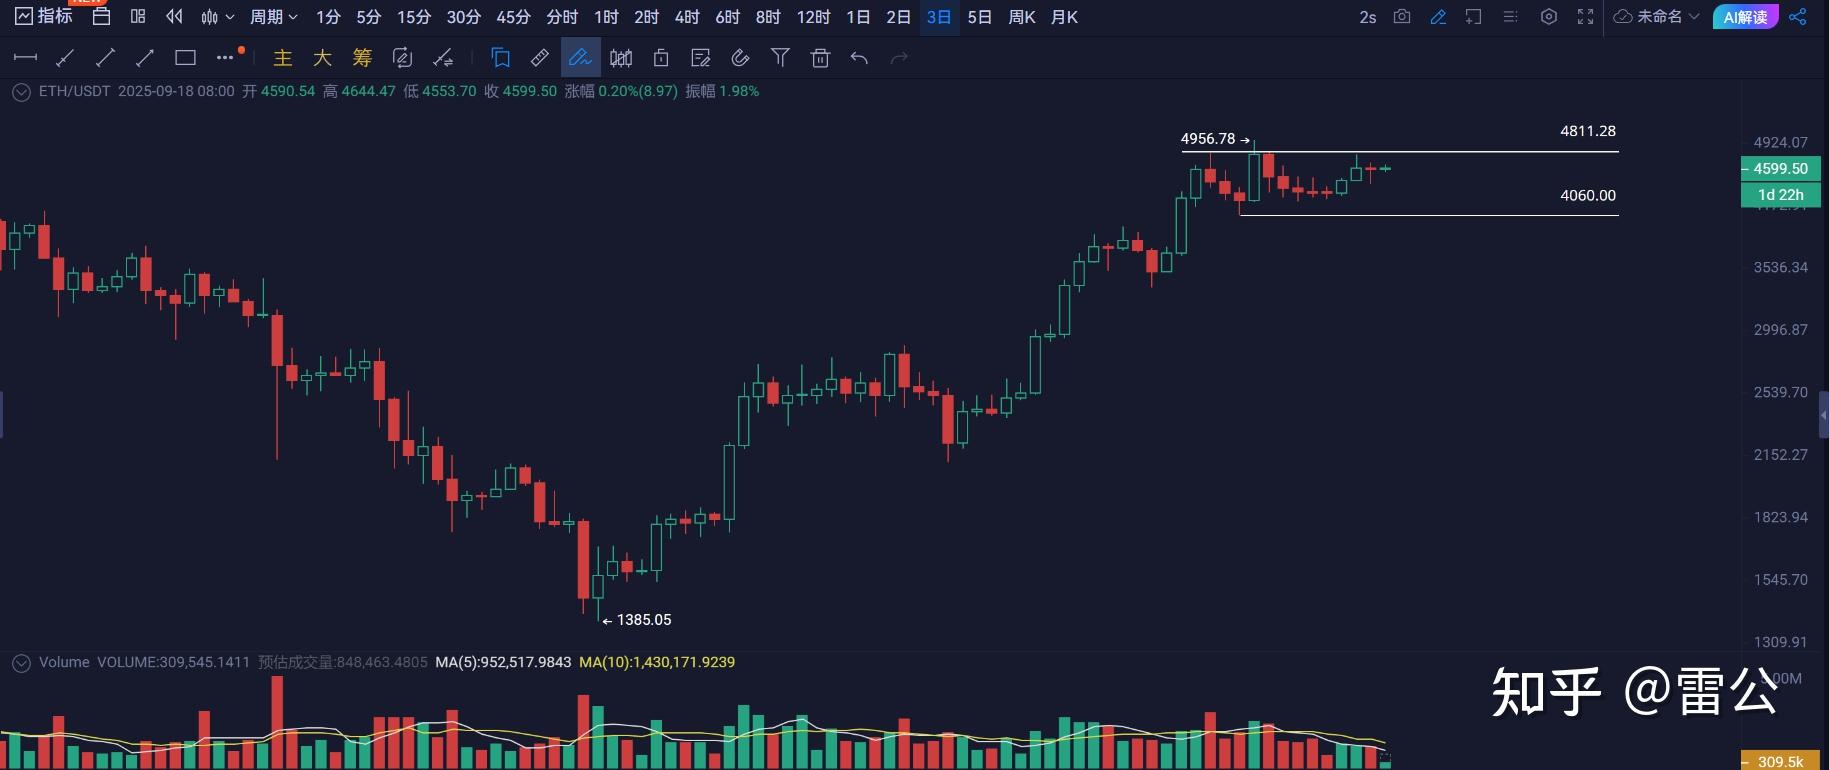Click the undo arrow icon

[x=858, y=58]
